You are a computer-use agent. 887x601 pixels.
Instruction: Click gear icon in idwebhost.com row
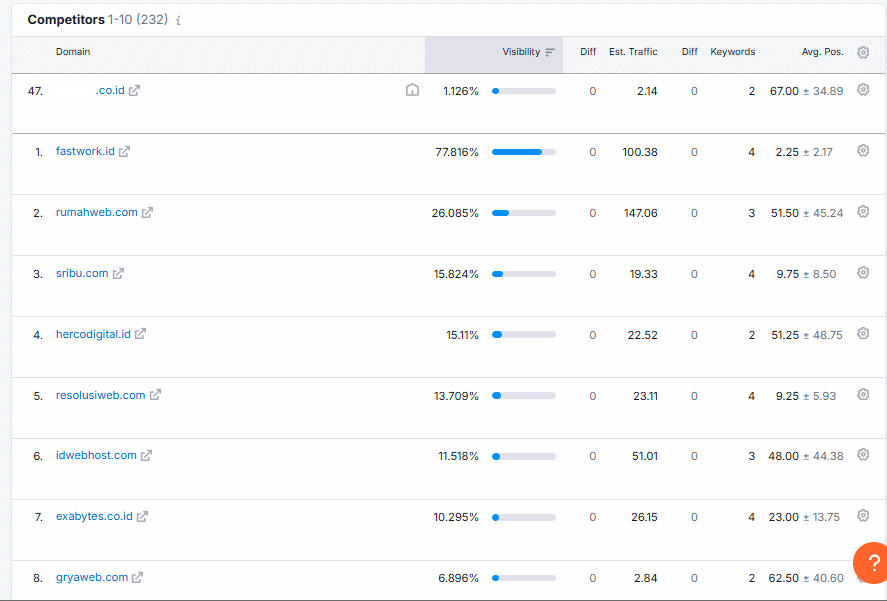click(863, 455)
